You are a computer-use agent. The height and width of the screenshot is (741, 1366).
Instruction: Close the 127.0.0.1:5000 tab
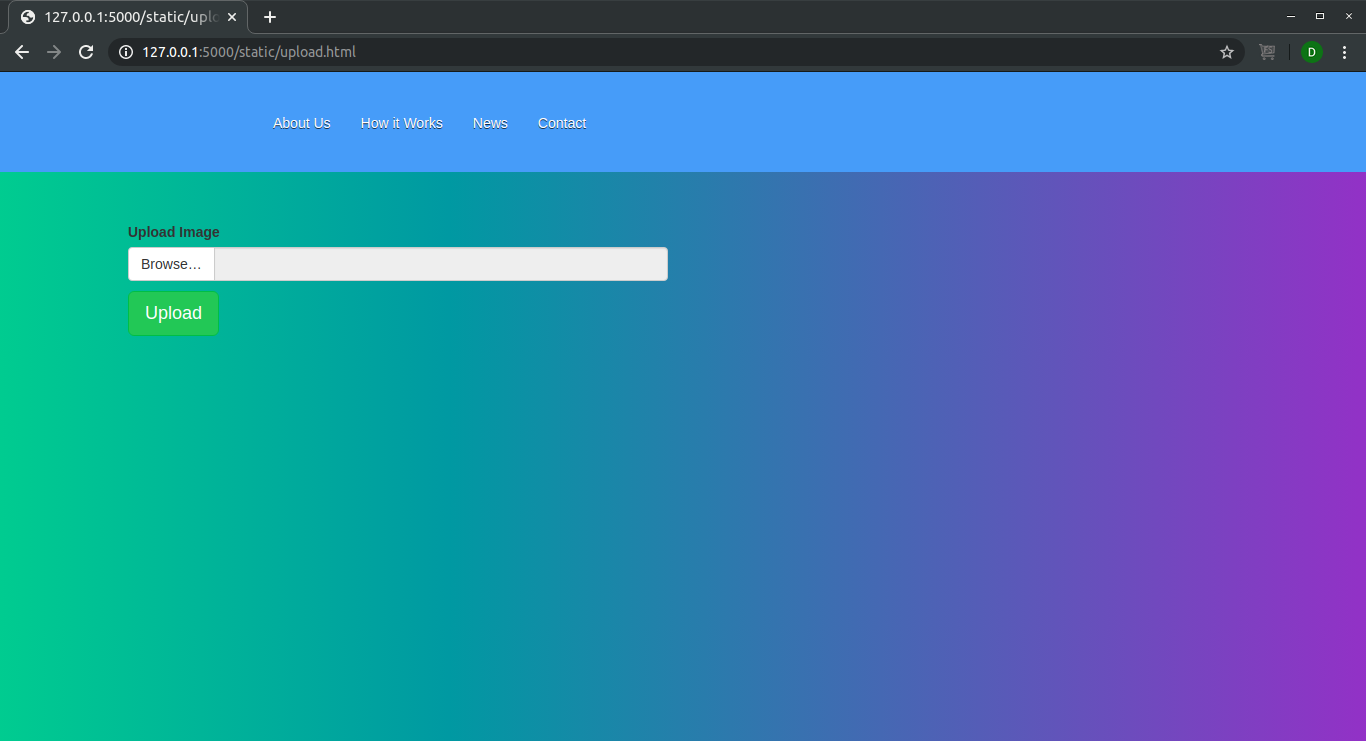(232, 17)
